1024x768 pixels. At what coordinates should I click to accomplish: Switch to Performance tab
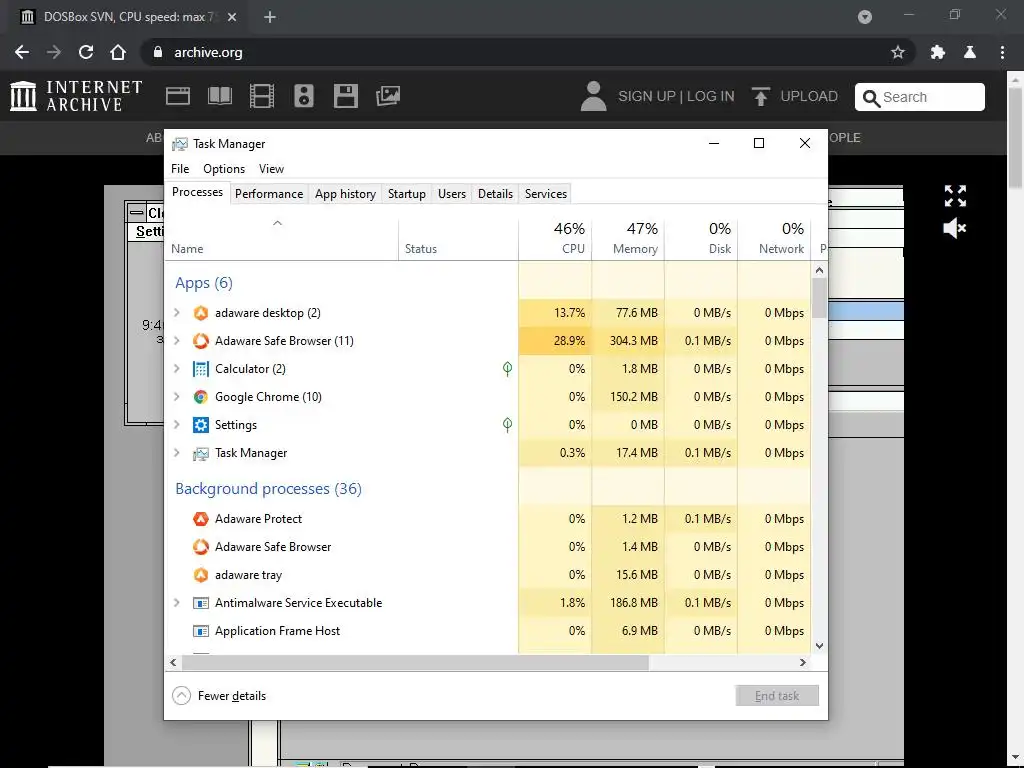pyautogui.click(x=269, y=194)
